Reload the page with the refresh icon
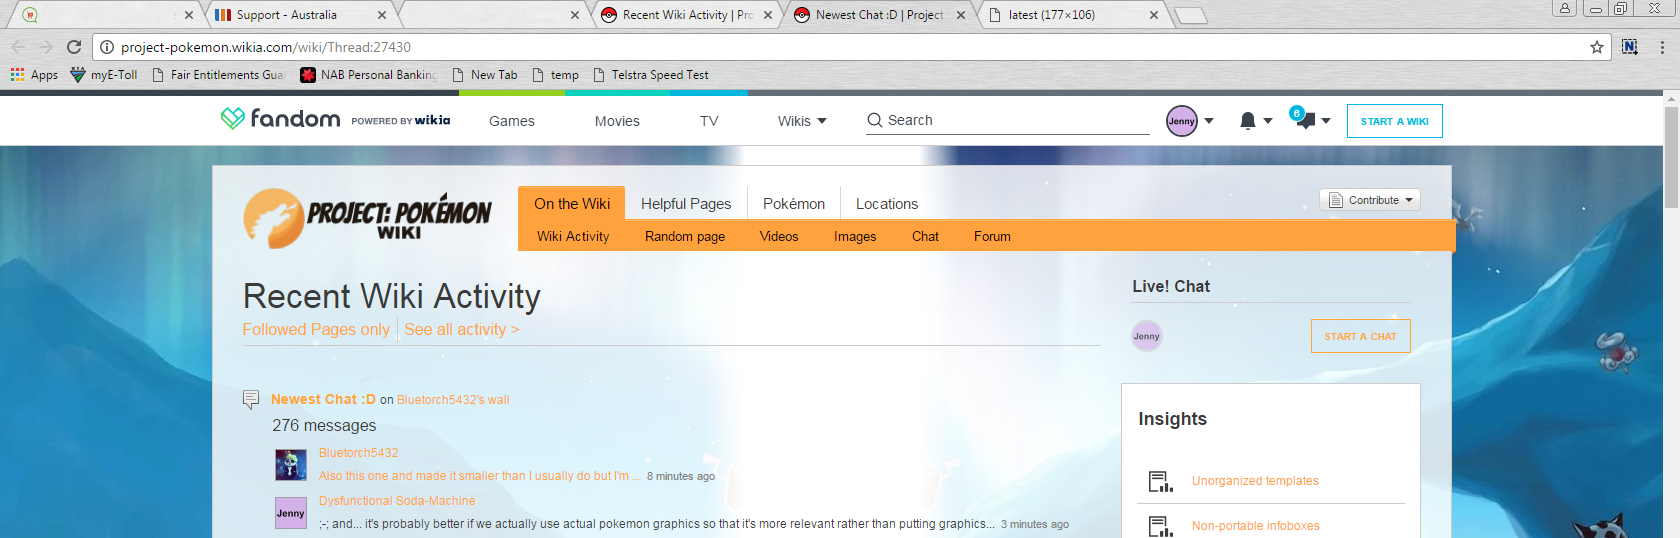The height and width of the screenshot is (538, 1680). (74, 47)
